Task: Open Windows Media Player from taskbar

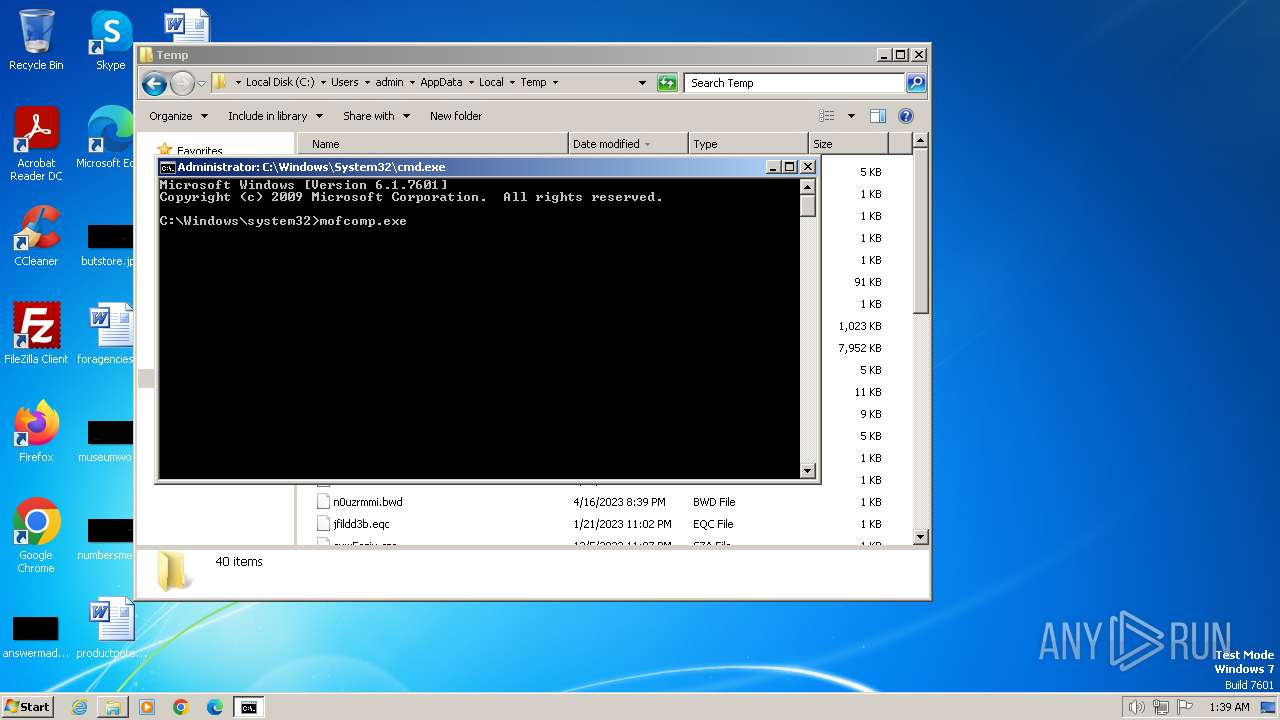Action: 147,707
